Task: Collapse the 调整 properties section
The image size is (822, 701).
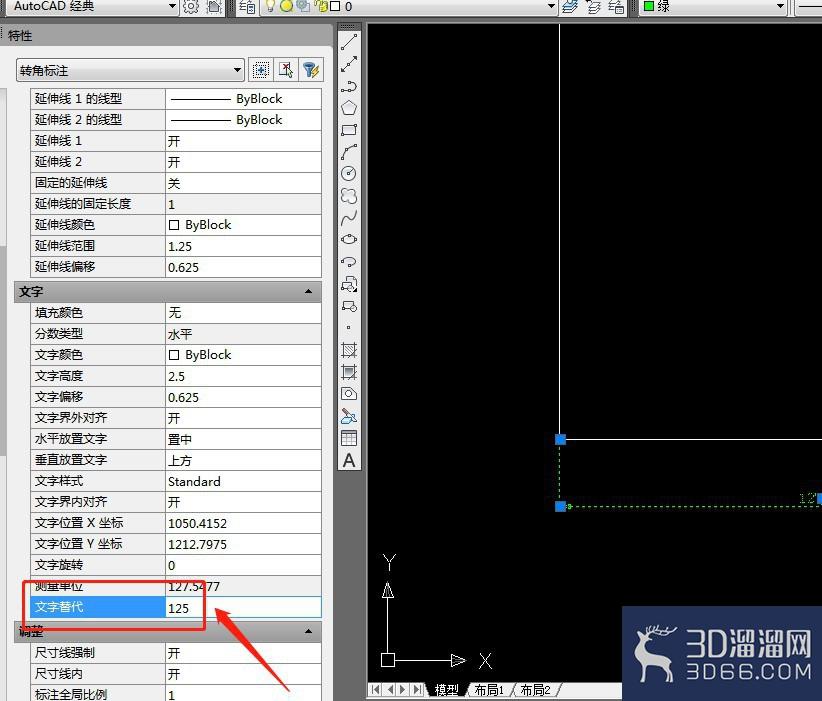Action: (x=309, y=631)
